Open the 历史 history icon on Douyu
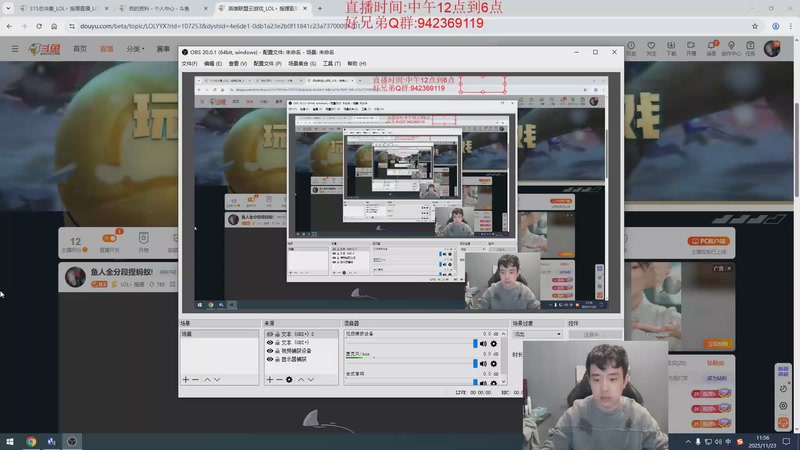800x450 pixels. [x=631, y=48]
